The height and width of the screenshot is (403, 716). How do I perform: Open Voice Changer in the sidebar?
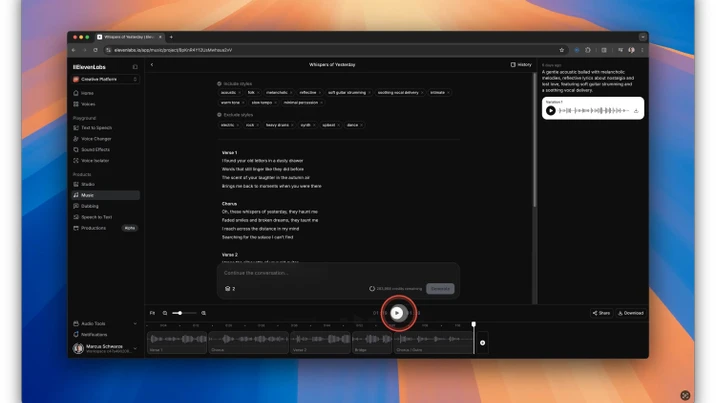coord(96,138)
